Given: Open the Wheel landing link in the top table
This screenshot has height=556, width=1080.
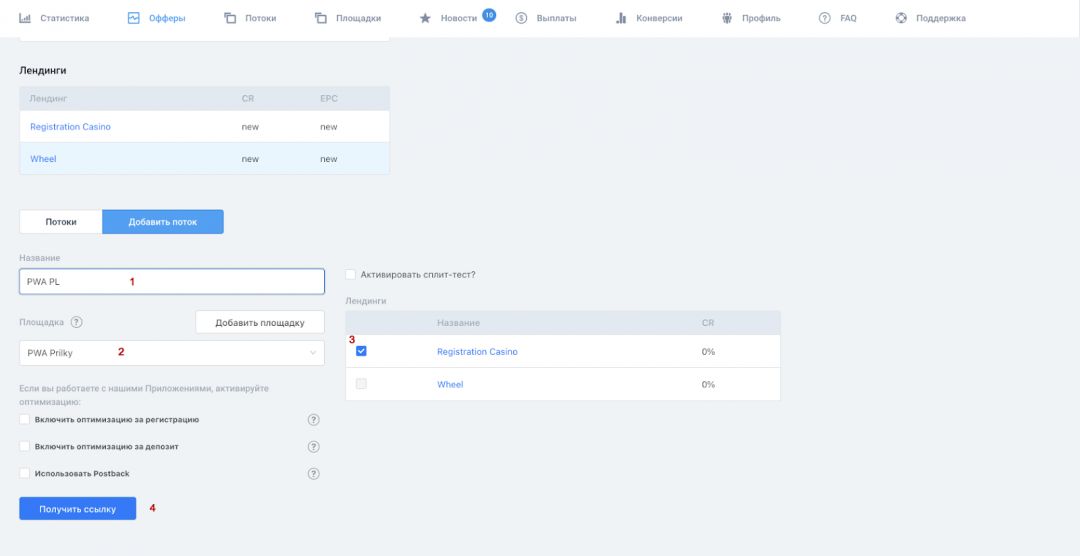Looking at the screenshot, I should coord(43,159).
